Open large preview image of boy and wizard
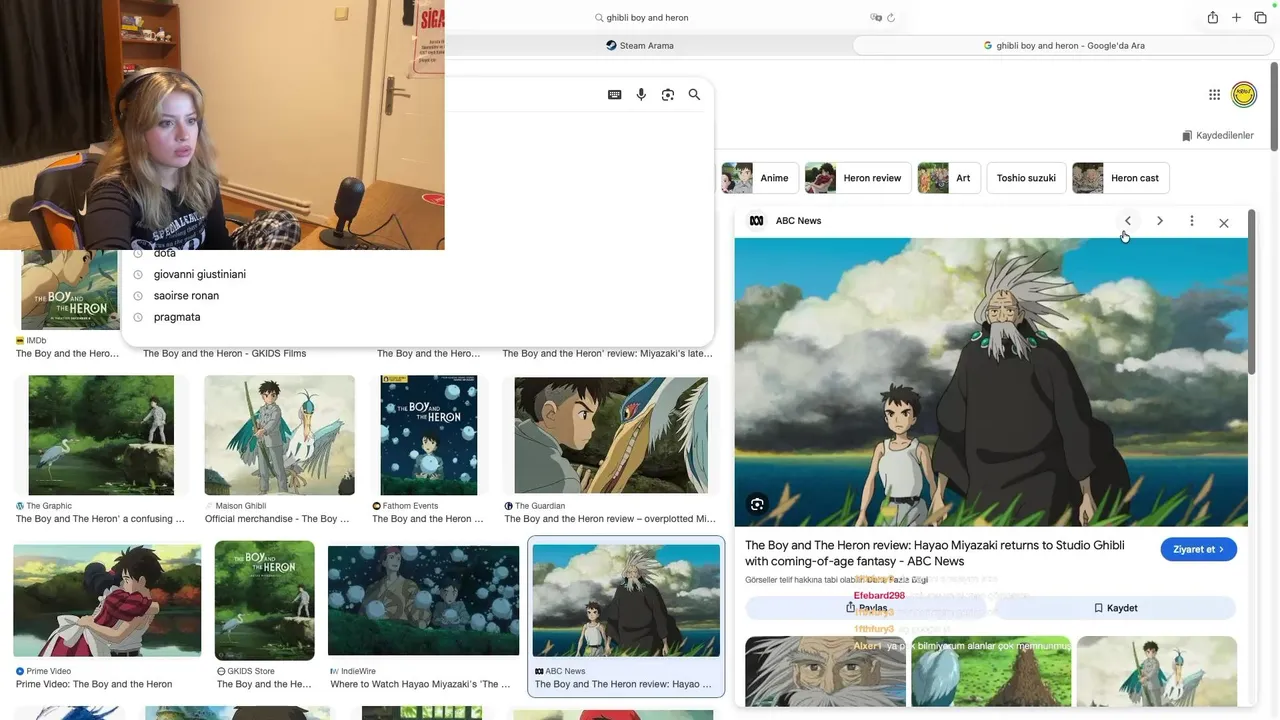 tap(991, 382)
